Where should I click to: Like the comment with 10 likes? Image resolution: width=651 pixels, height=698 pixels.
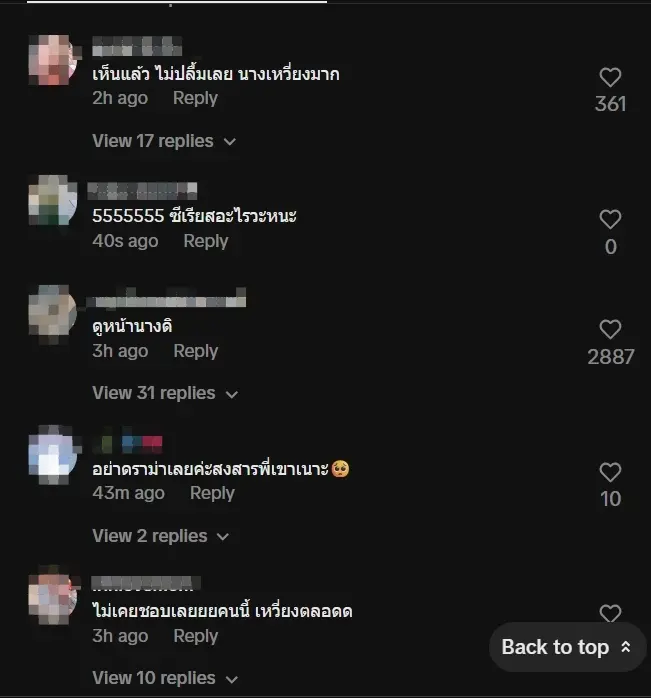click(610, 472)
